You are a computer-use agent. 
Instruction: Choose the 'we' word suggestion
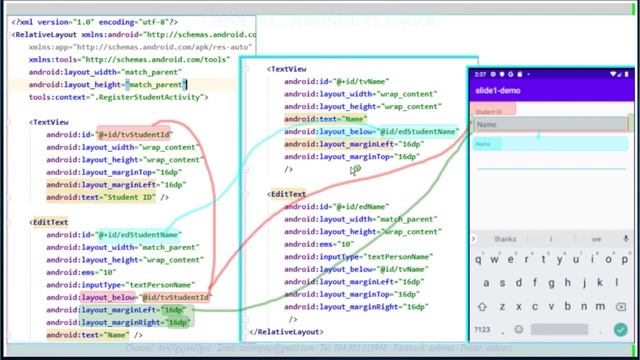(x=596, y=239)
